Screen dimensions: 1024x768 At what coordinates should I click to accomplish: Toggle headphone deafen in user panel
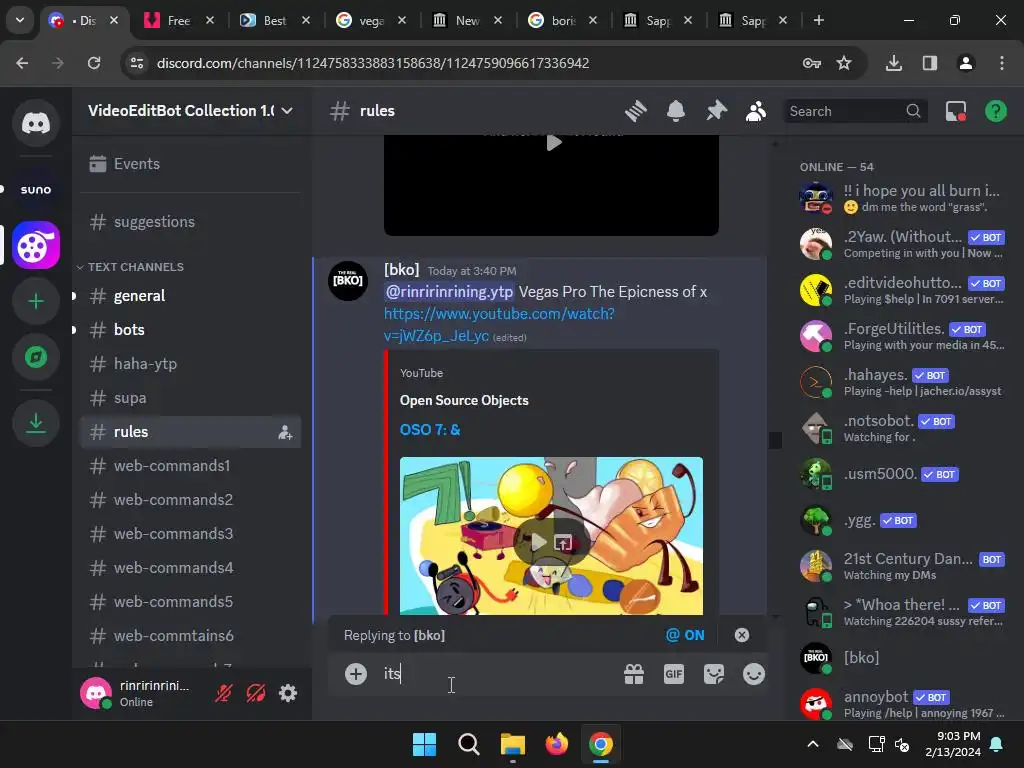pos(255,693)
